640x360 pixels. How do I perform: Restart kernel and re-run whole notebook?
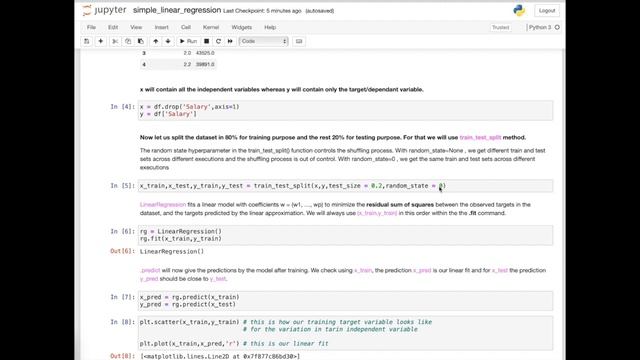(230, 41)
